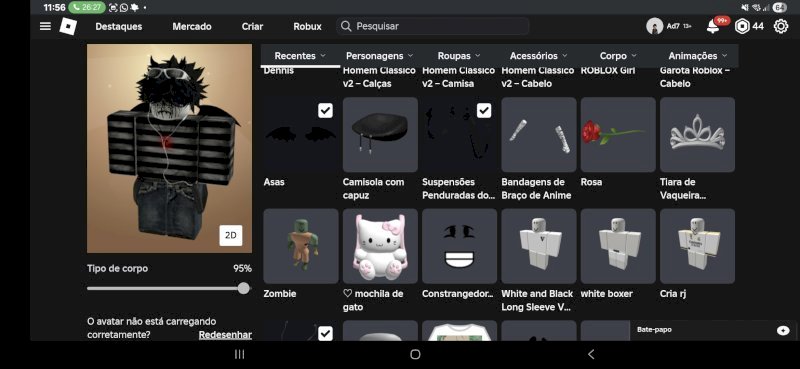Select the Suspensões Penduradas item
The image size is (800, 369).
tap(459, 135)
